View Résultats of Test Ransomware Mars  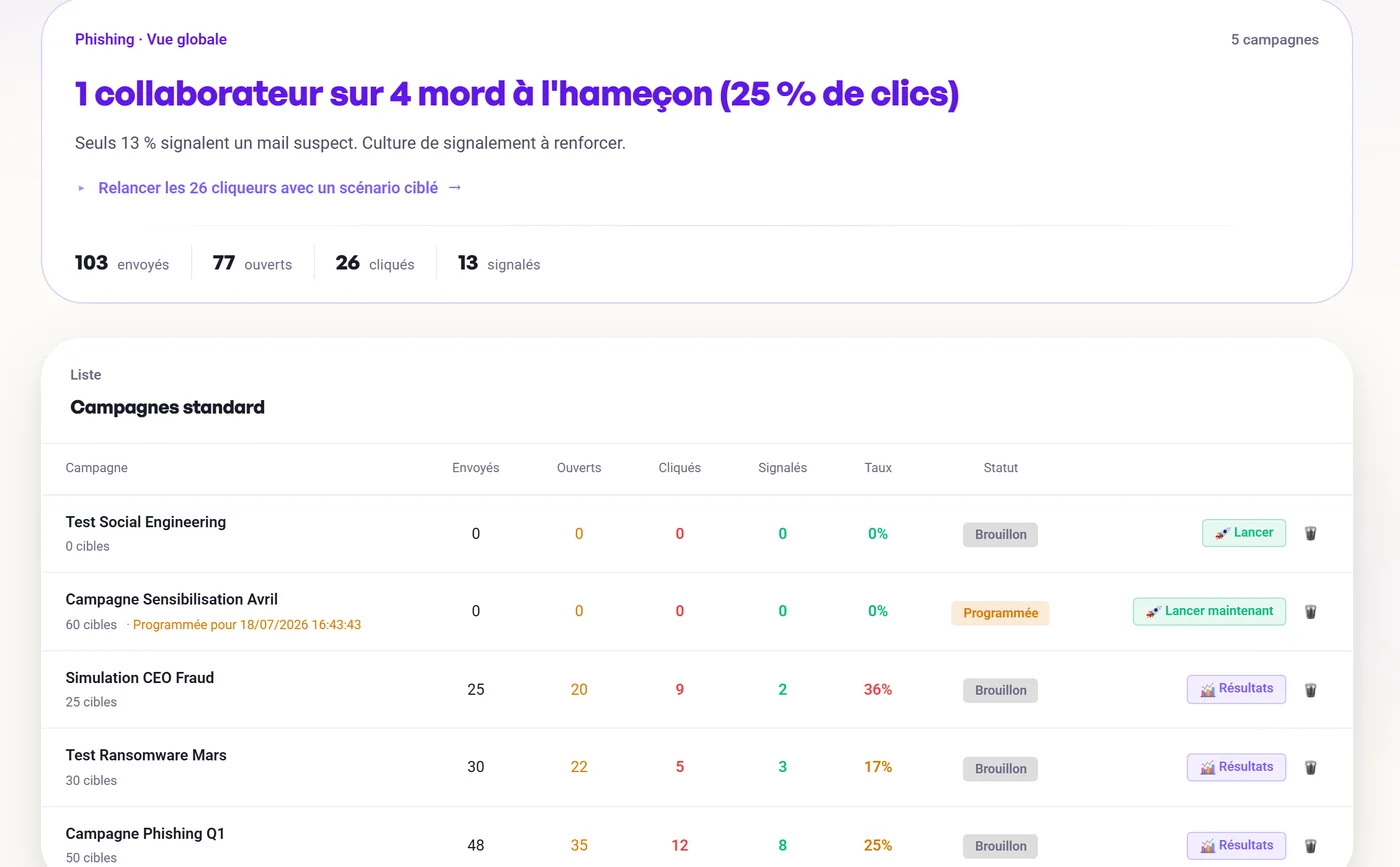(x=1236, y=767)
